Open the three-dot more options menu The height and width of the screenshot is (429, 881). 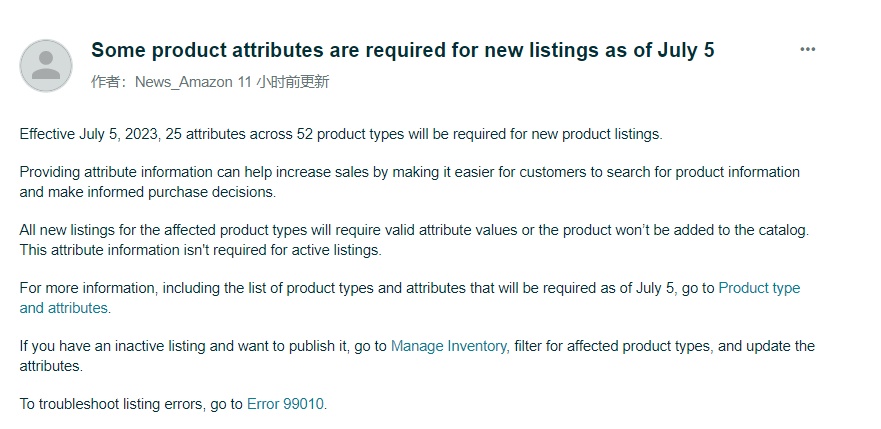pos(807,49)
